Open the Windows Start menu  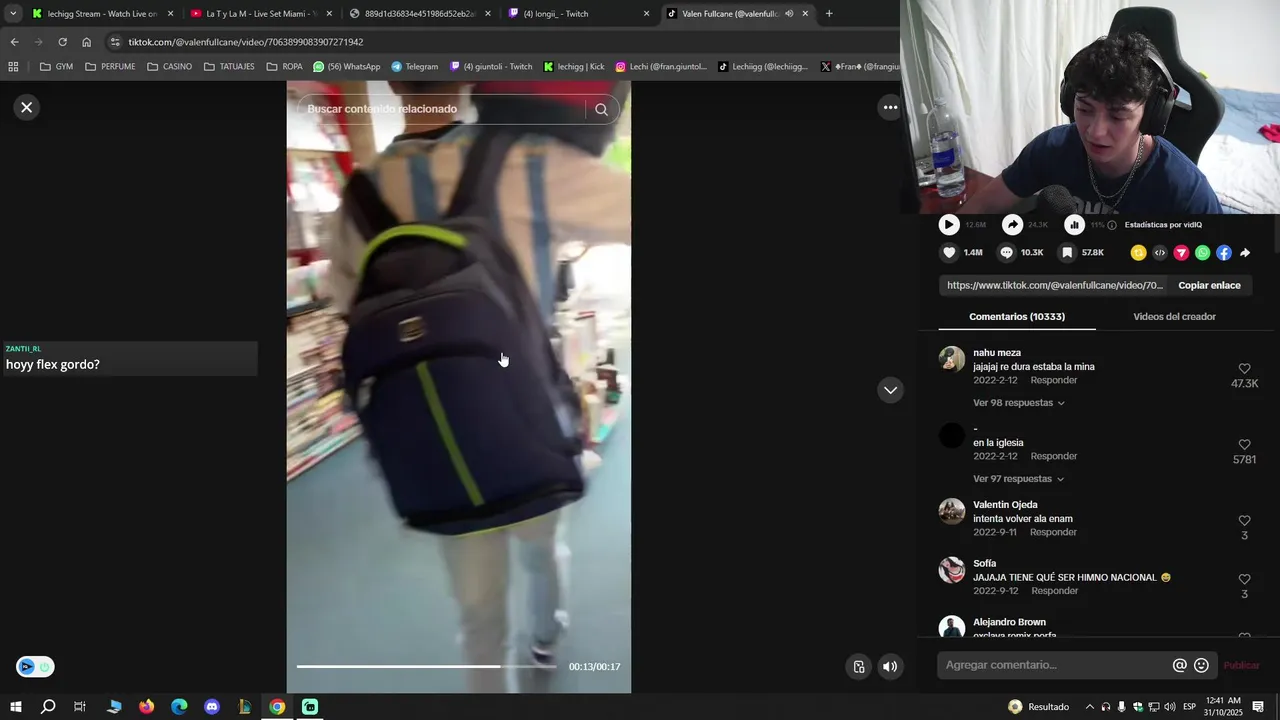pos(16,707)
